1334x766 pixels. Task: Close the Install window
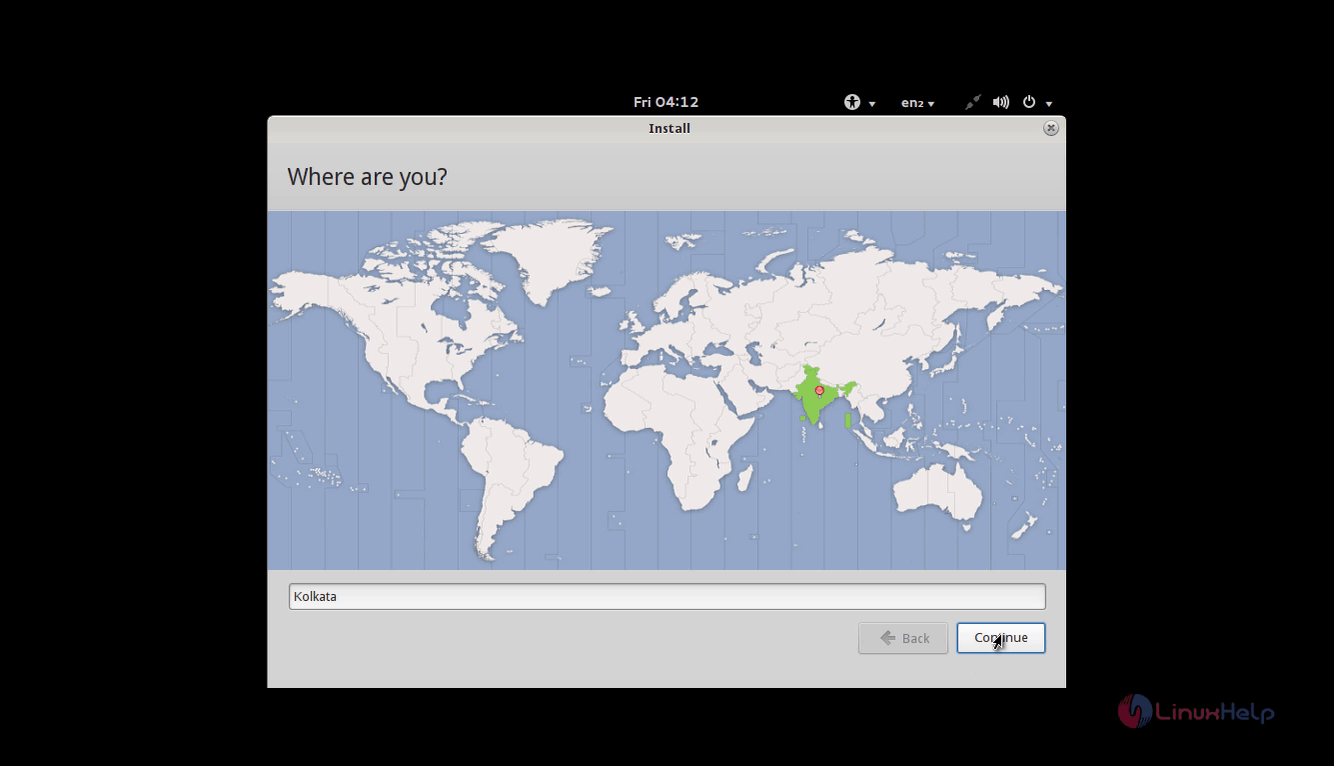tap(1050, 128)
